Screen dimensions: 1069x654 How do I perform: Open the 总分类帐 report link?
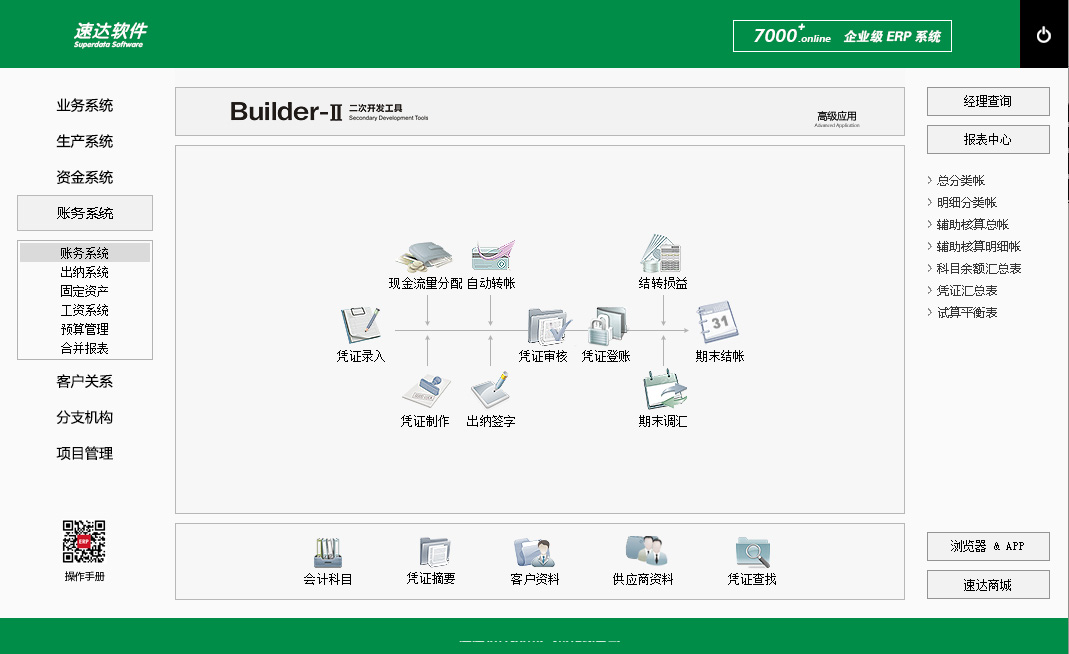coord(961,181)
